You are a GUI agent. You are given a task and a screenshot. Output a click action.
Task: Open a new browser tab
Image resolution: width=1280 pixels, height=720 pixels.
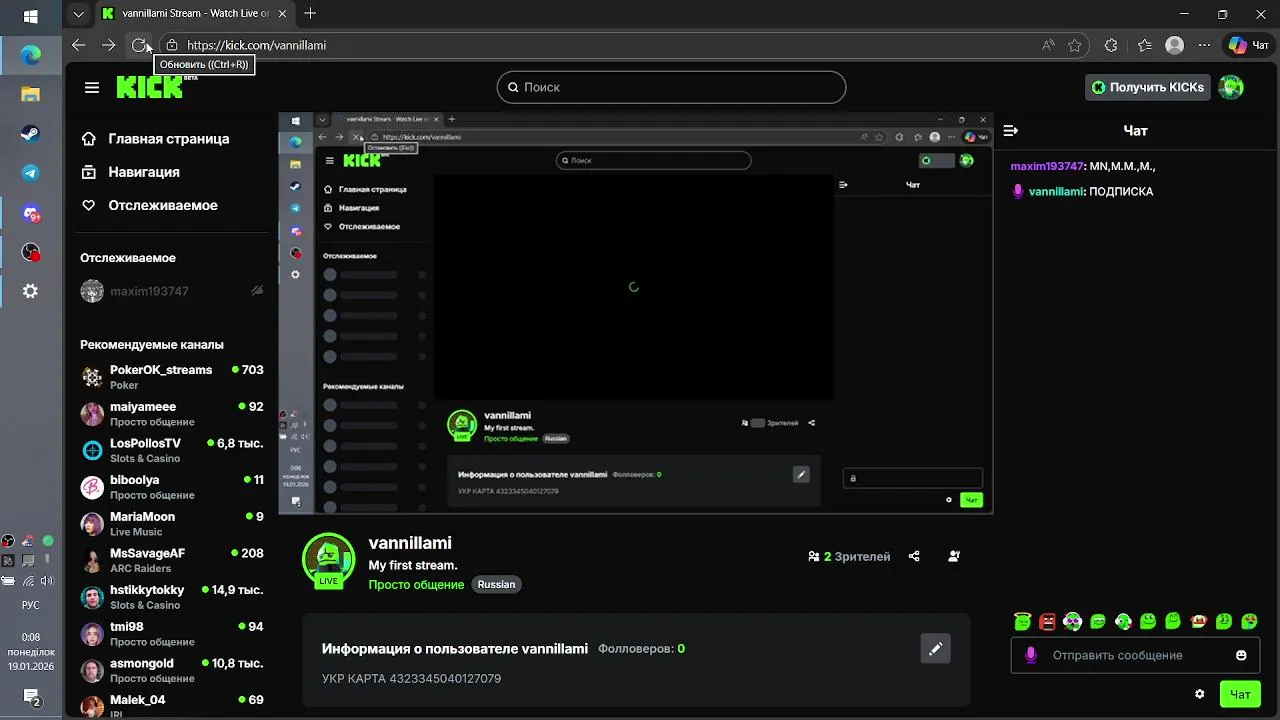[310, 13]
